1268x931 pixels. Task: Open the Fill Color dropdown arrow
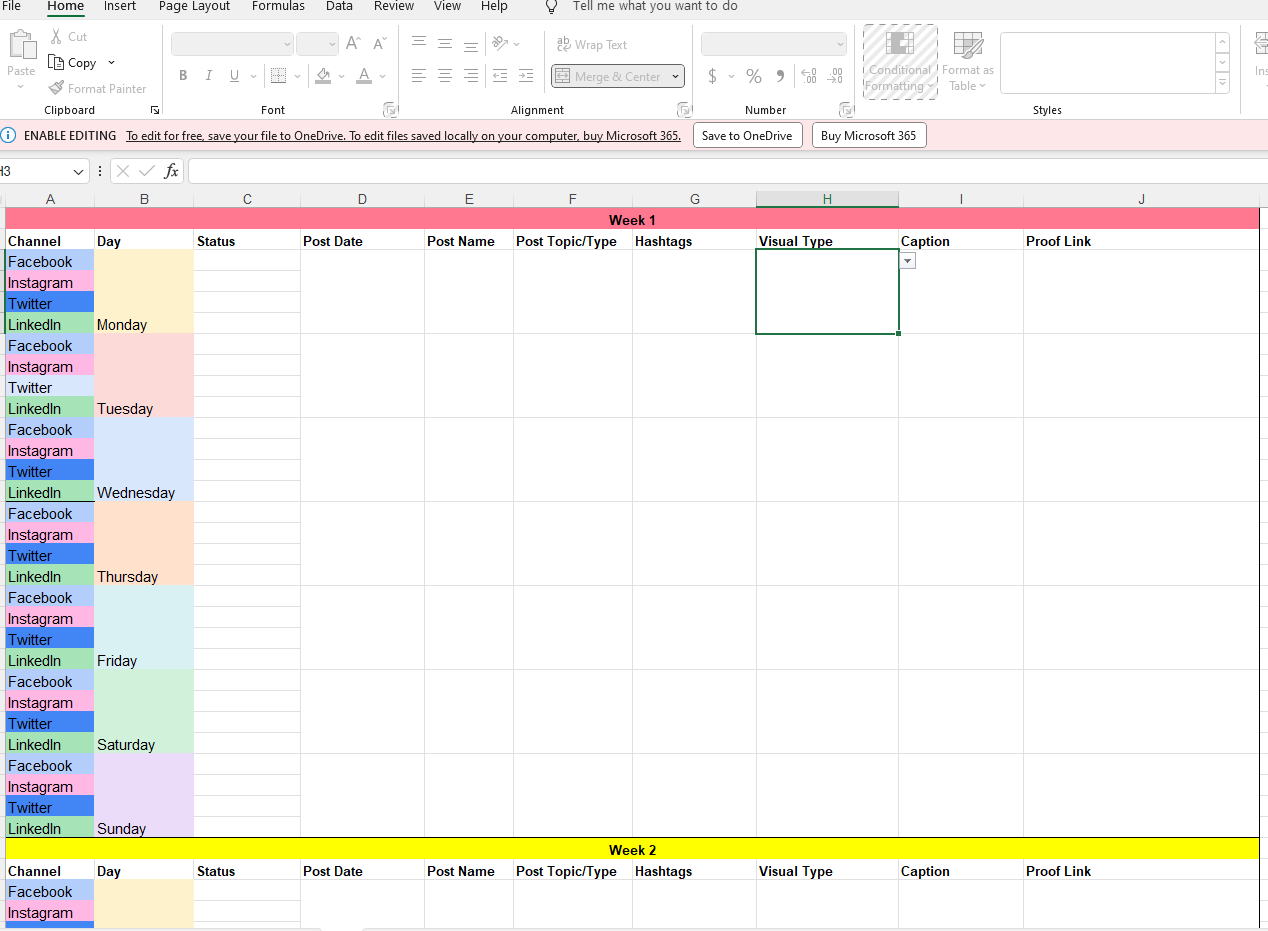point(341,76)
